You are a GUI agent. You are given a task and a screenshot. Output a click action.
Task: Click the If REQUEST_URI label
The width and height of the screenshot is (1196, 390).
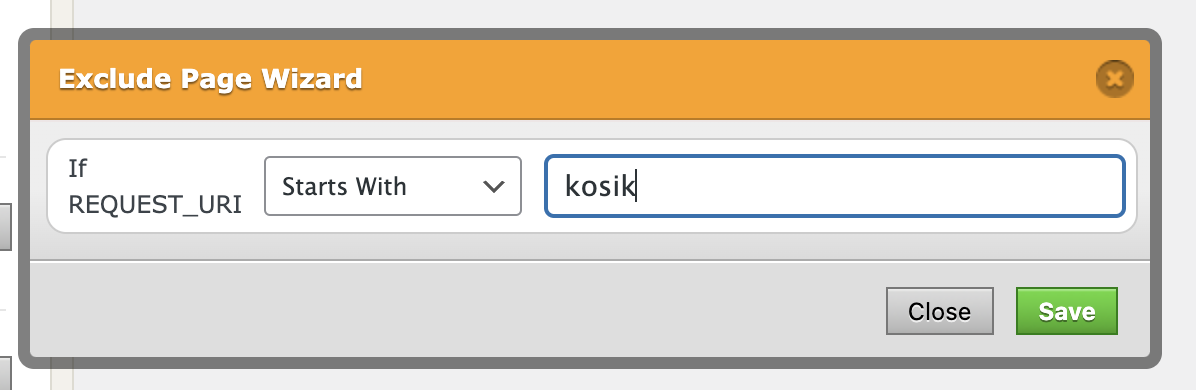(x=155, y=186)
